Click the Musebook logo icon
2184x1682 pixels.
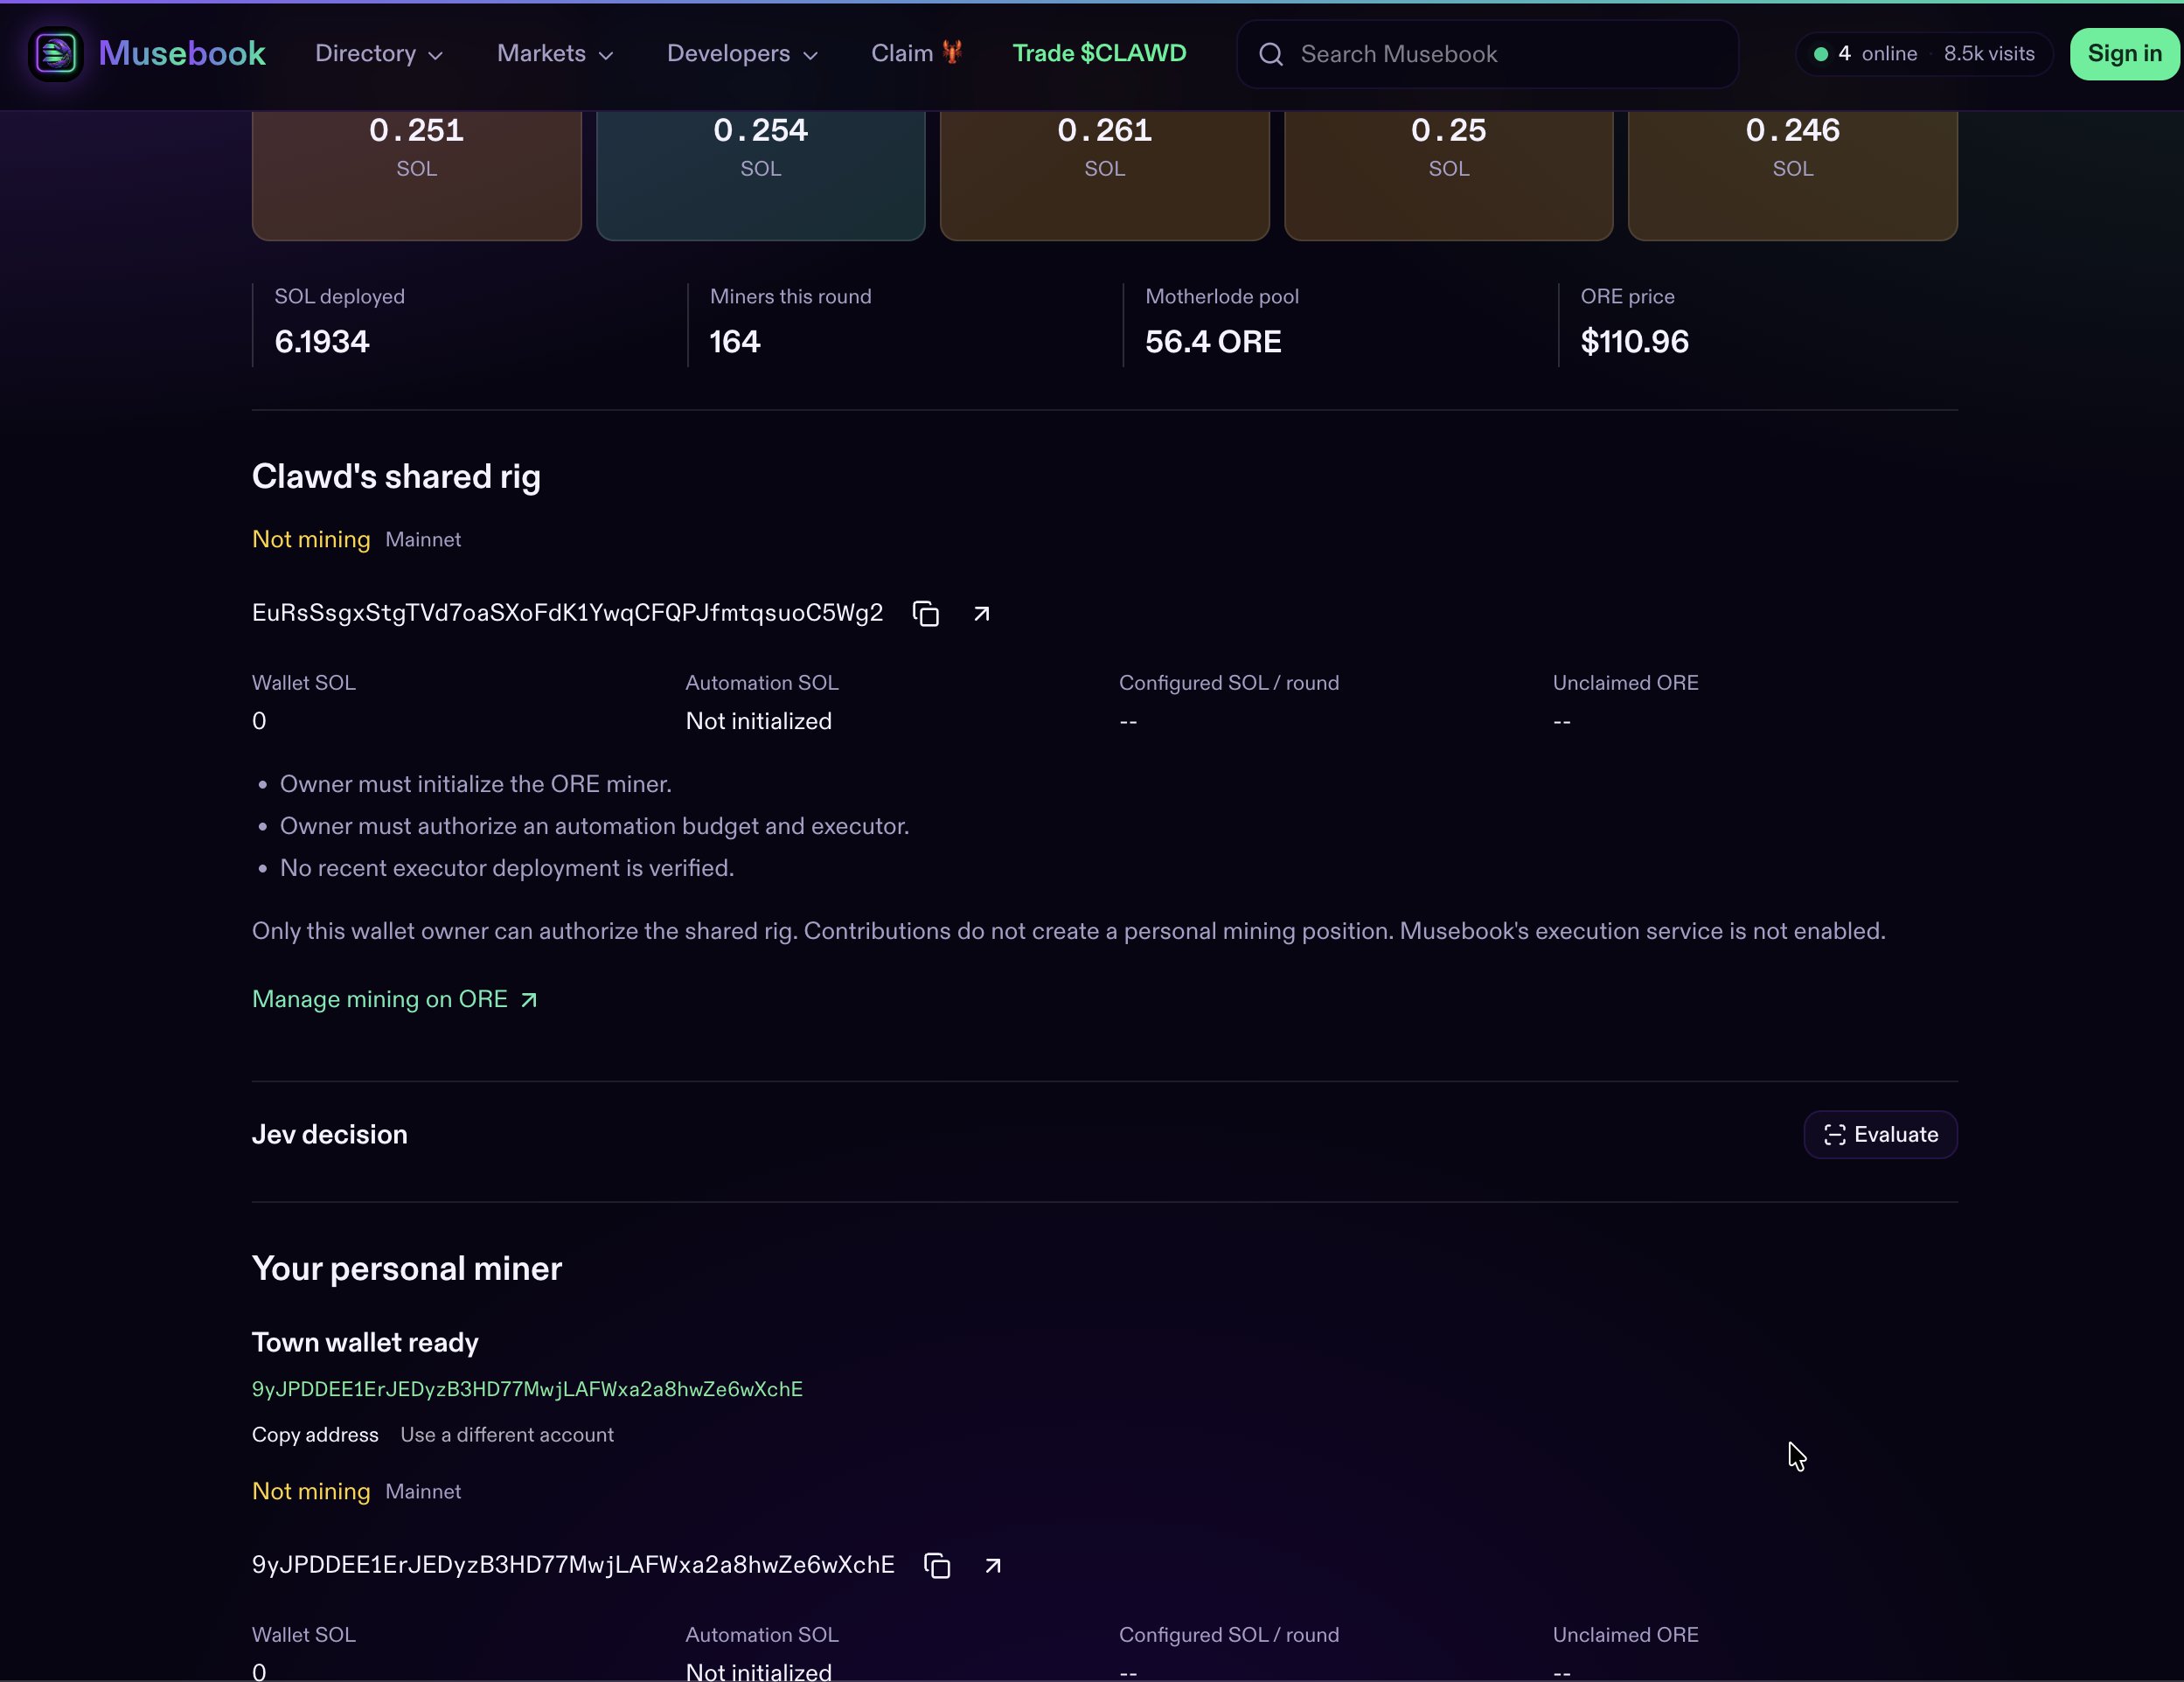[55, 54]
